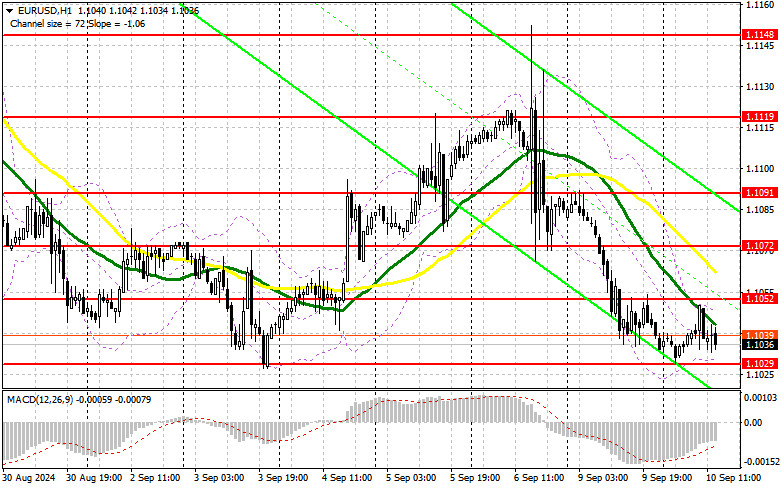Image resolution: width=781 pixels, height=489 pixels.
Task: Select the red 1.1072 price level label
Action: pos(760,245)
